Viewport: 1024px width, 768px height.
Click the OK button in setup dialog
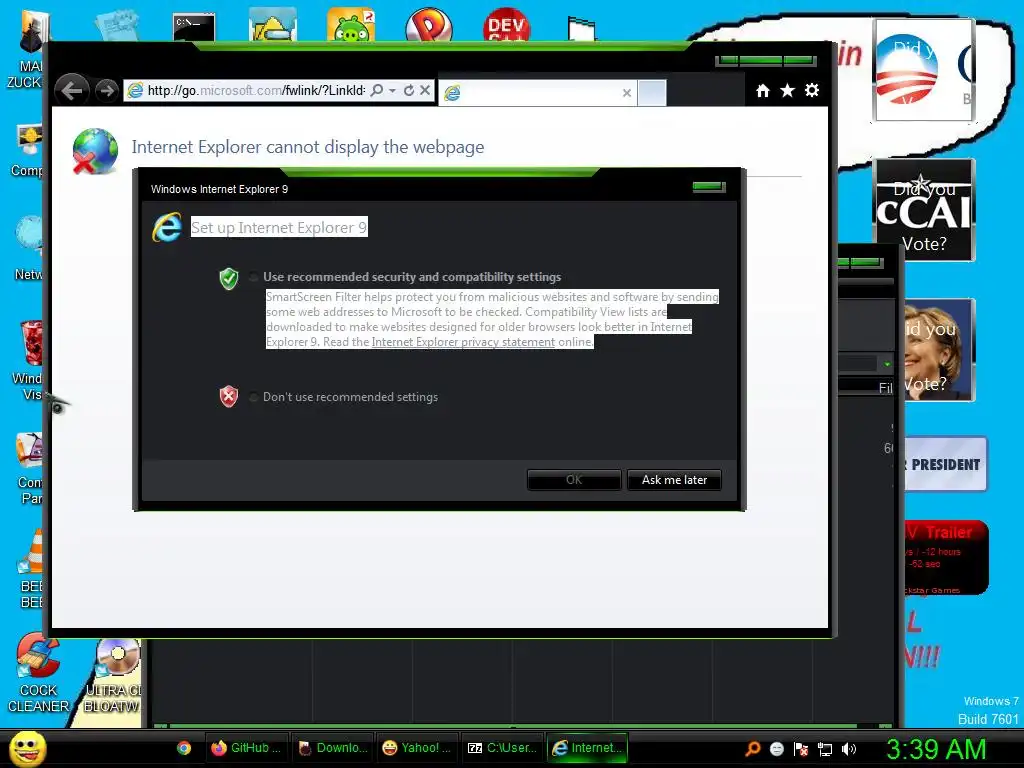(573, 480)
